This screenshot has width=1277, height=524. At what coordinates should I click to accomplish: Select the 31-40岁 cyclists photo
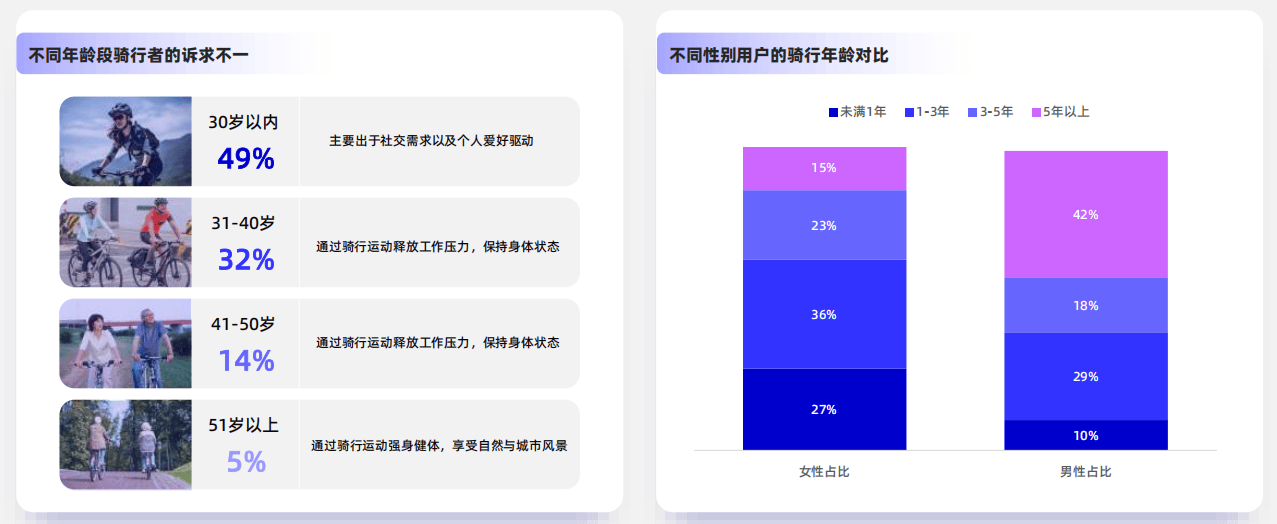pyautogui.click(x=125, y=242)
